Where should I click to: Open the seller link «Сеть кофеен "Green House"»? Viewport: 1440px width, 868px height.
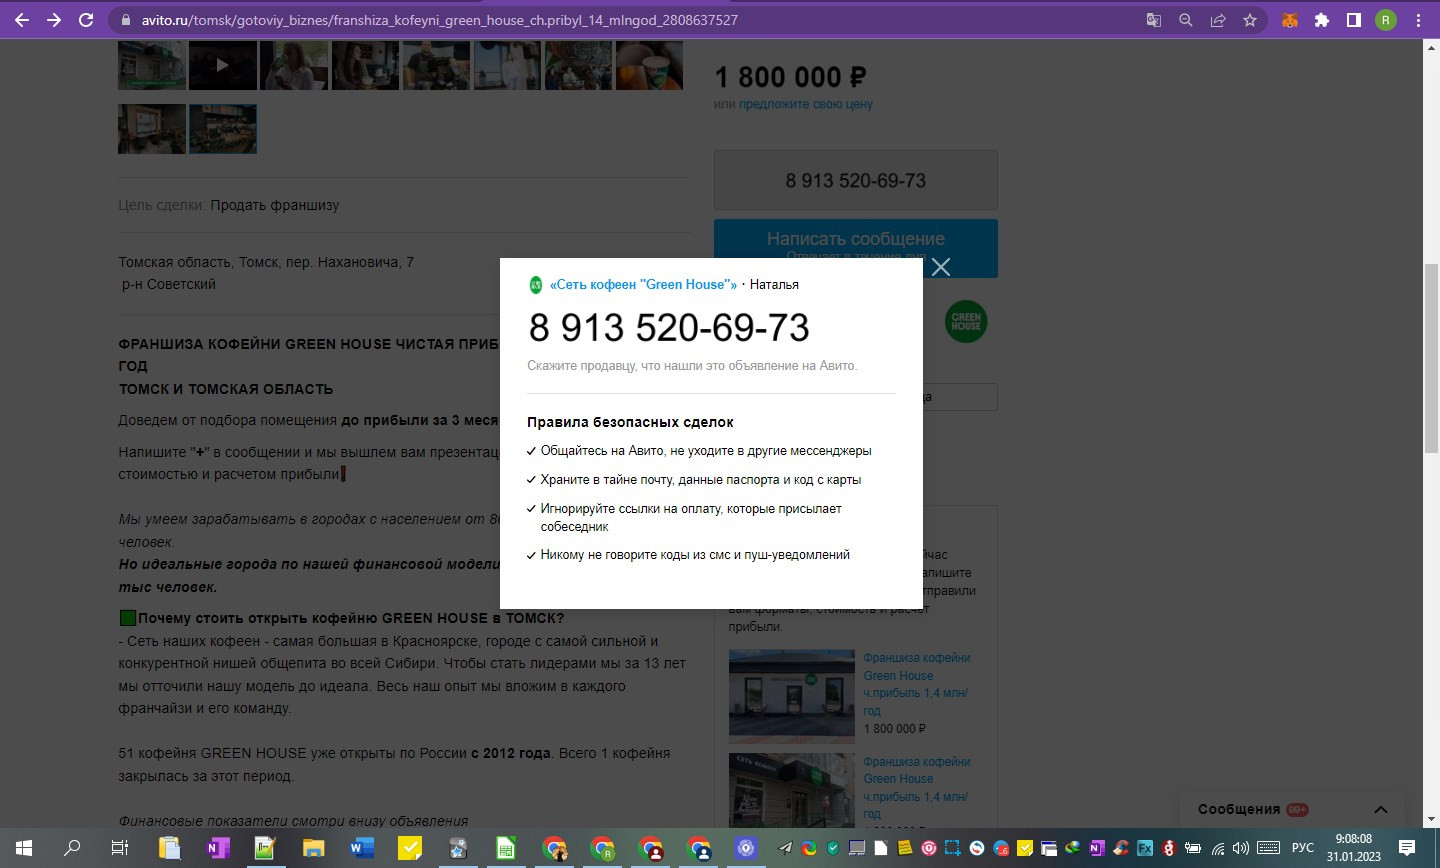(x=643, y=285)
